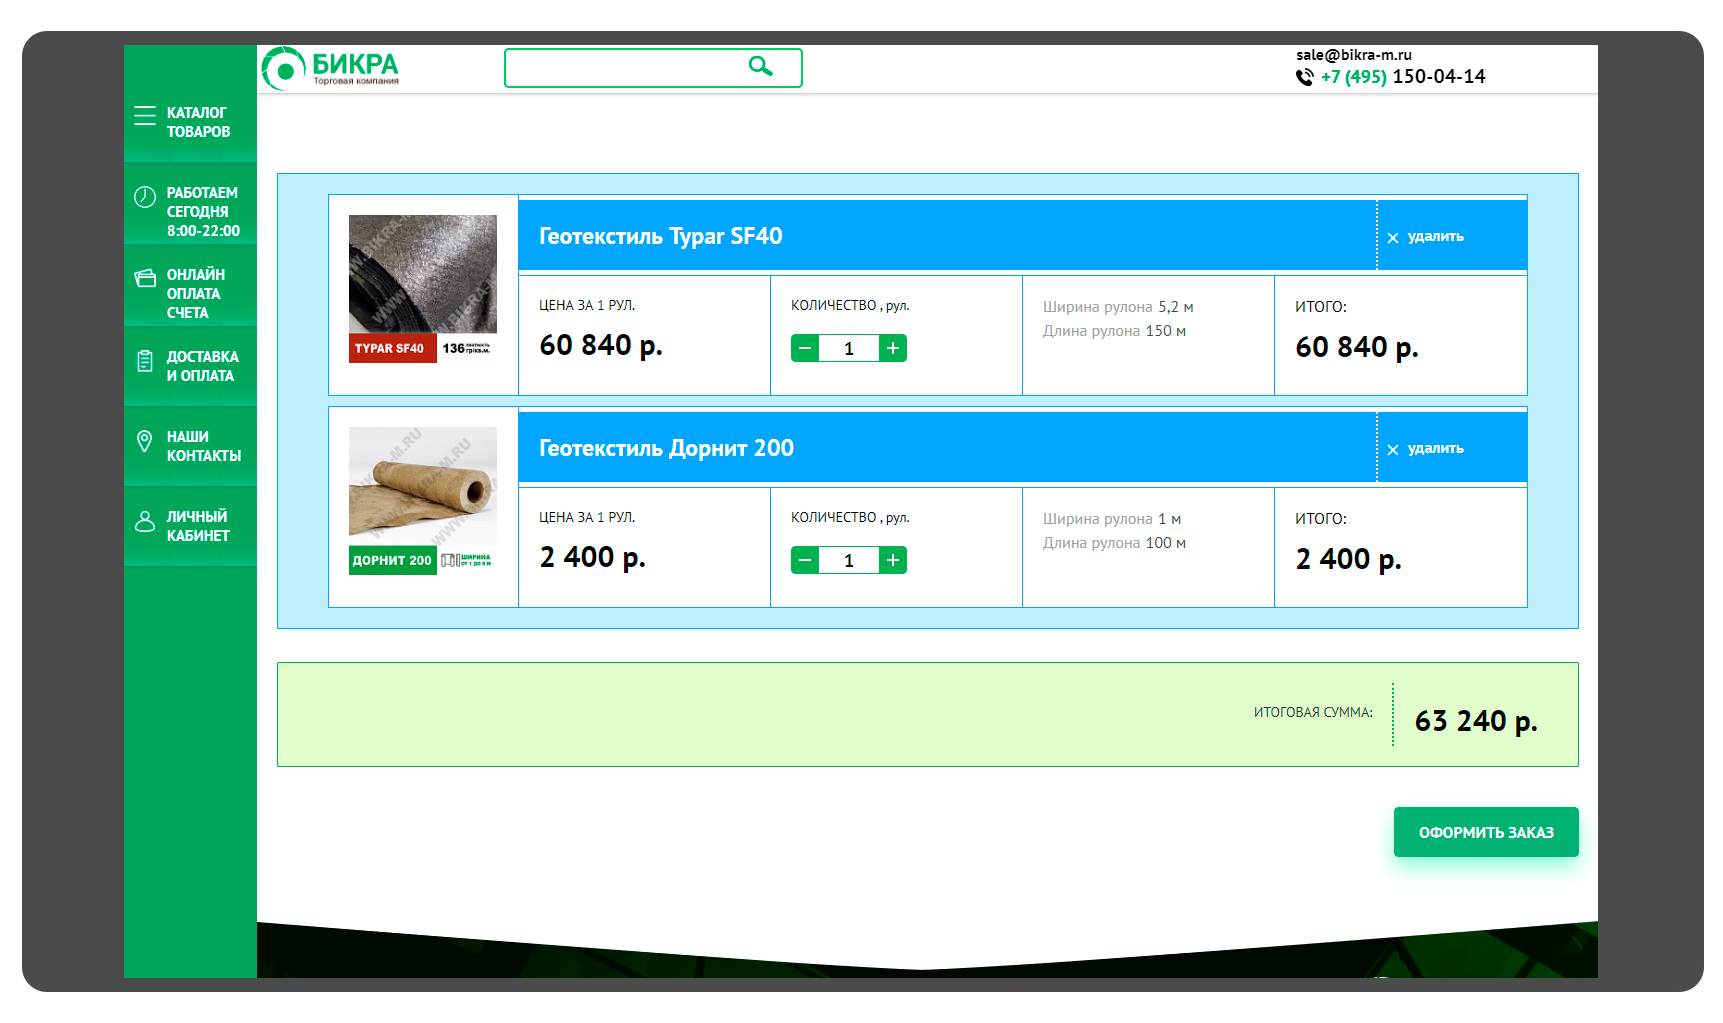This screenshot has height=1023, width=1723.
Task: Click phone number +7 (495) 150-04-14
Action: (x=1403, y=76)
